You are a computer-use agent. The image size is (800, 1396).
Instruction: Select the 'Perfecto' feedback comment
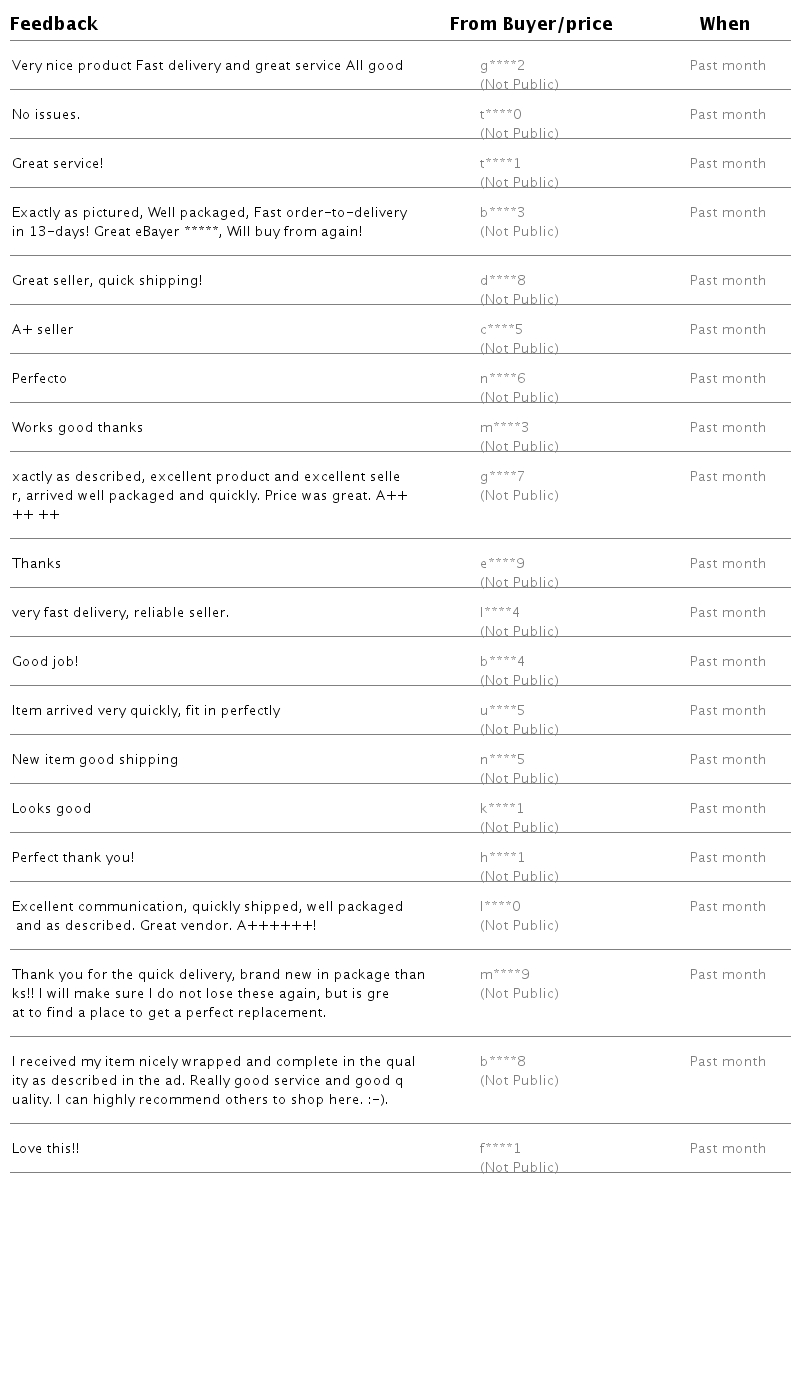40,379
